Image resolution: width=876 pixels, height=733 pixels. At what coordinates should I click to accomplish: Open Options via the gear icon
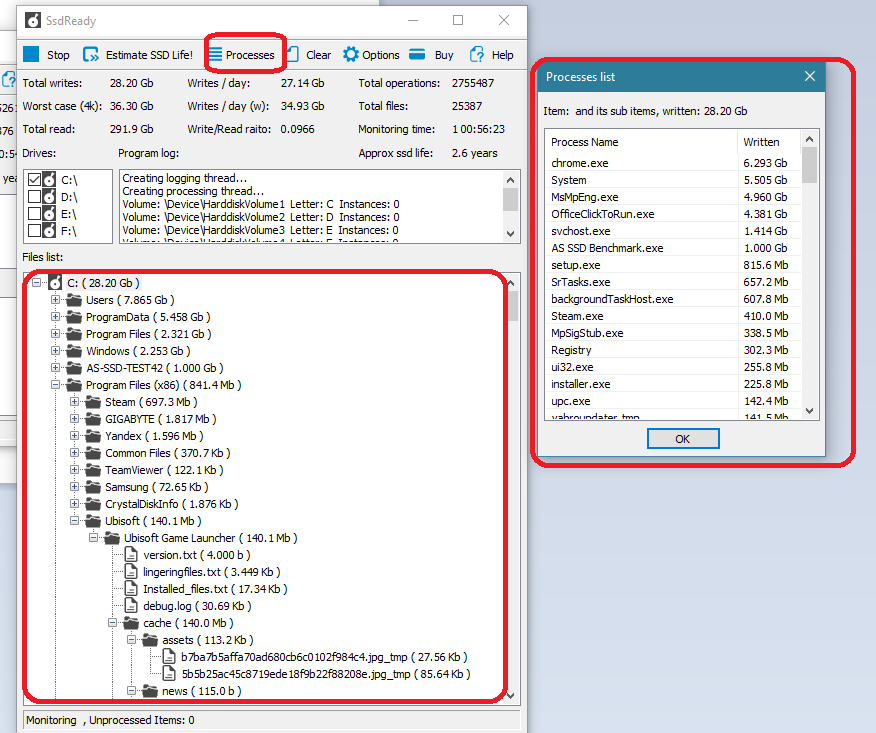point(351,54)
